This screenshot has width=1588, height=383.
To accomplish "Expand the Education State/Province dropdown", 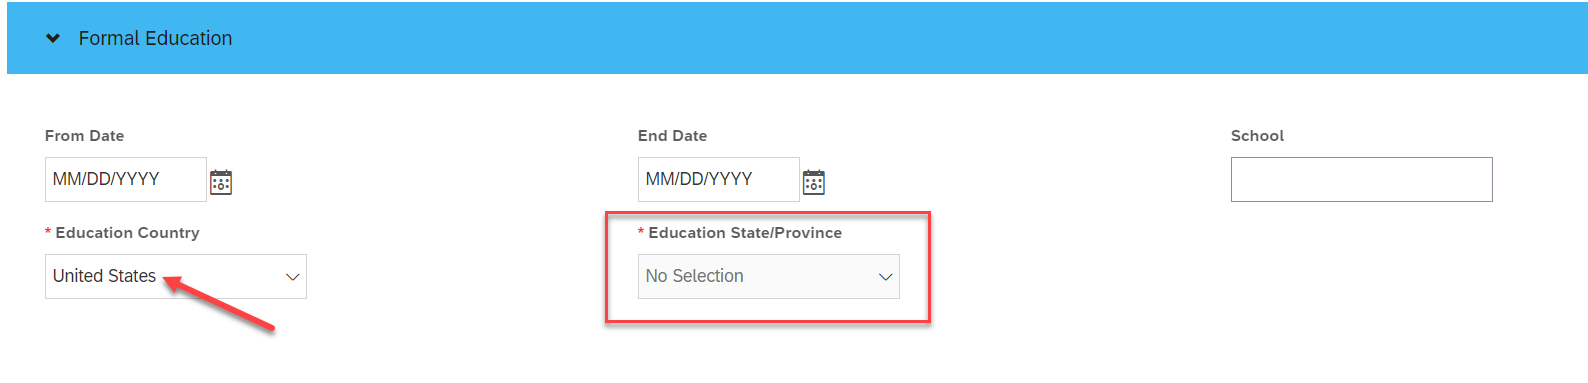I will (x=769, y=276).
